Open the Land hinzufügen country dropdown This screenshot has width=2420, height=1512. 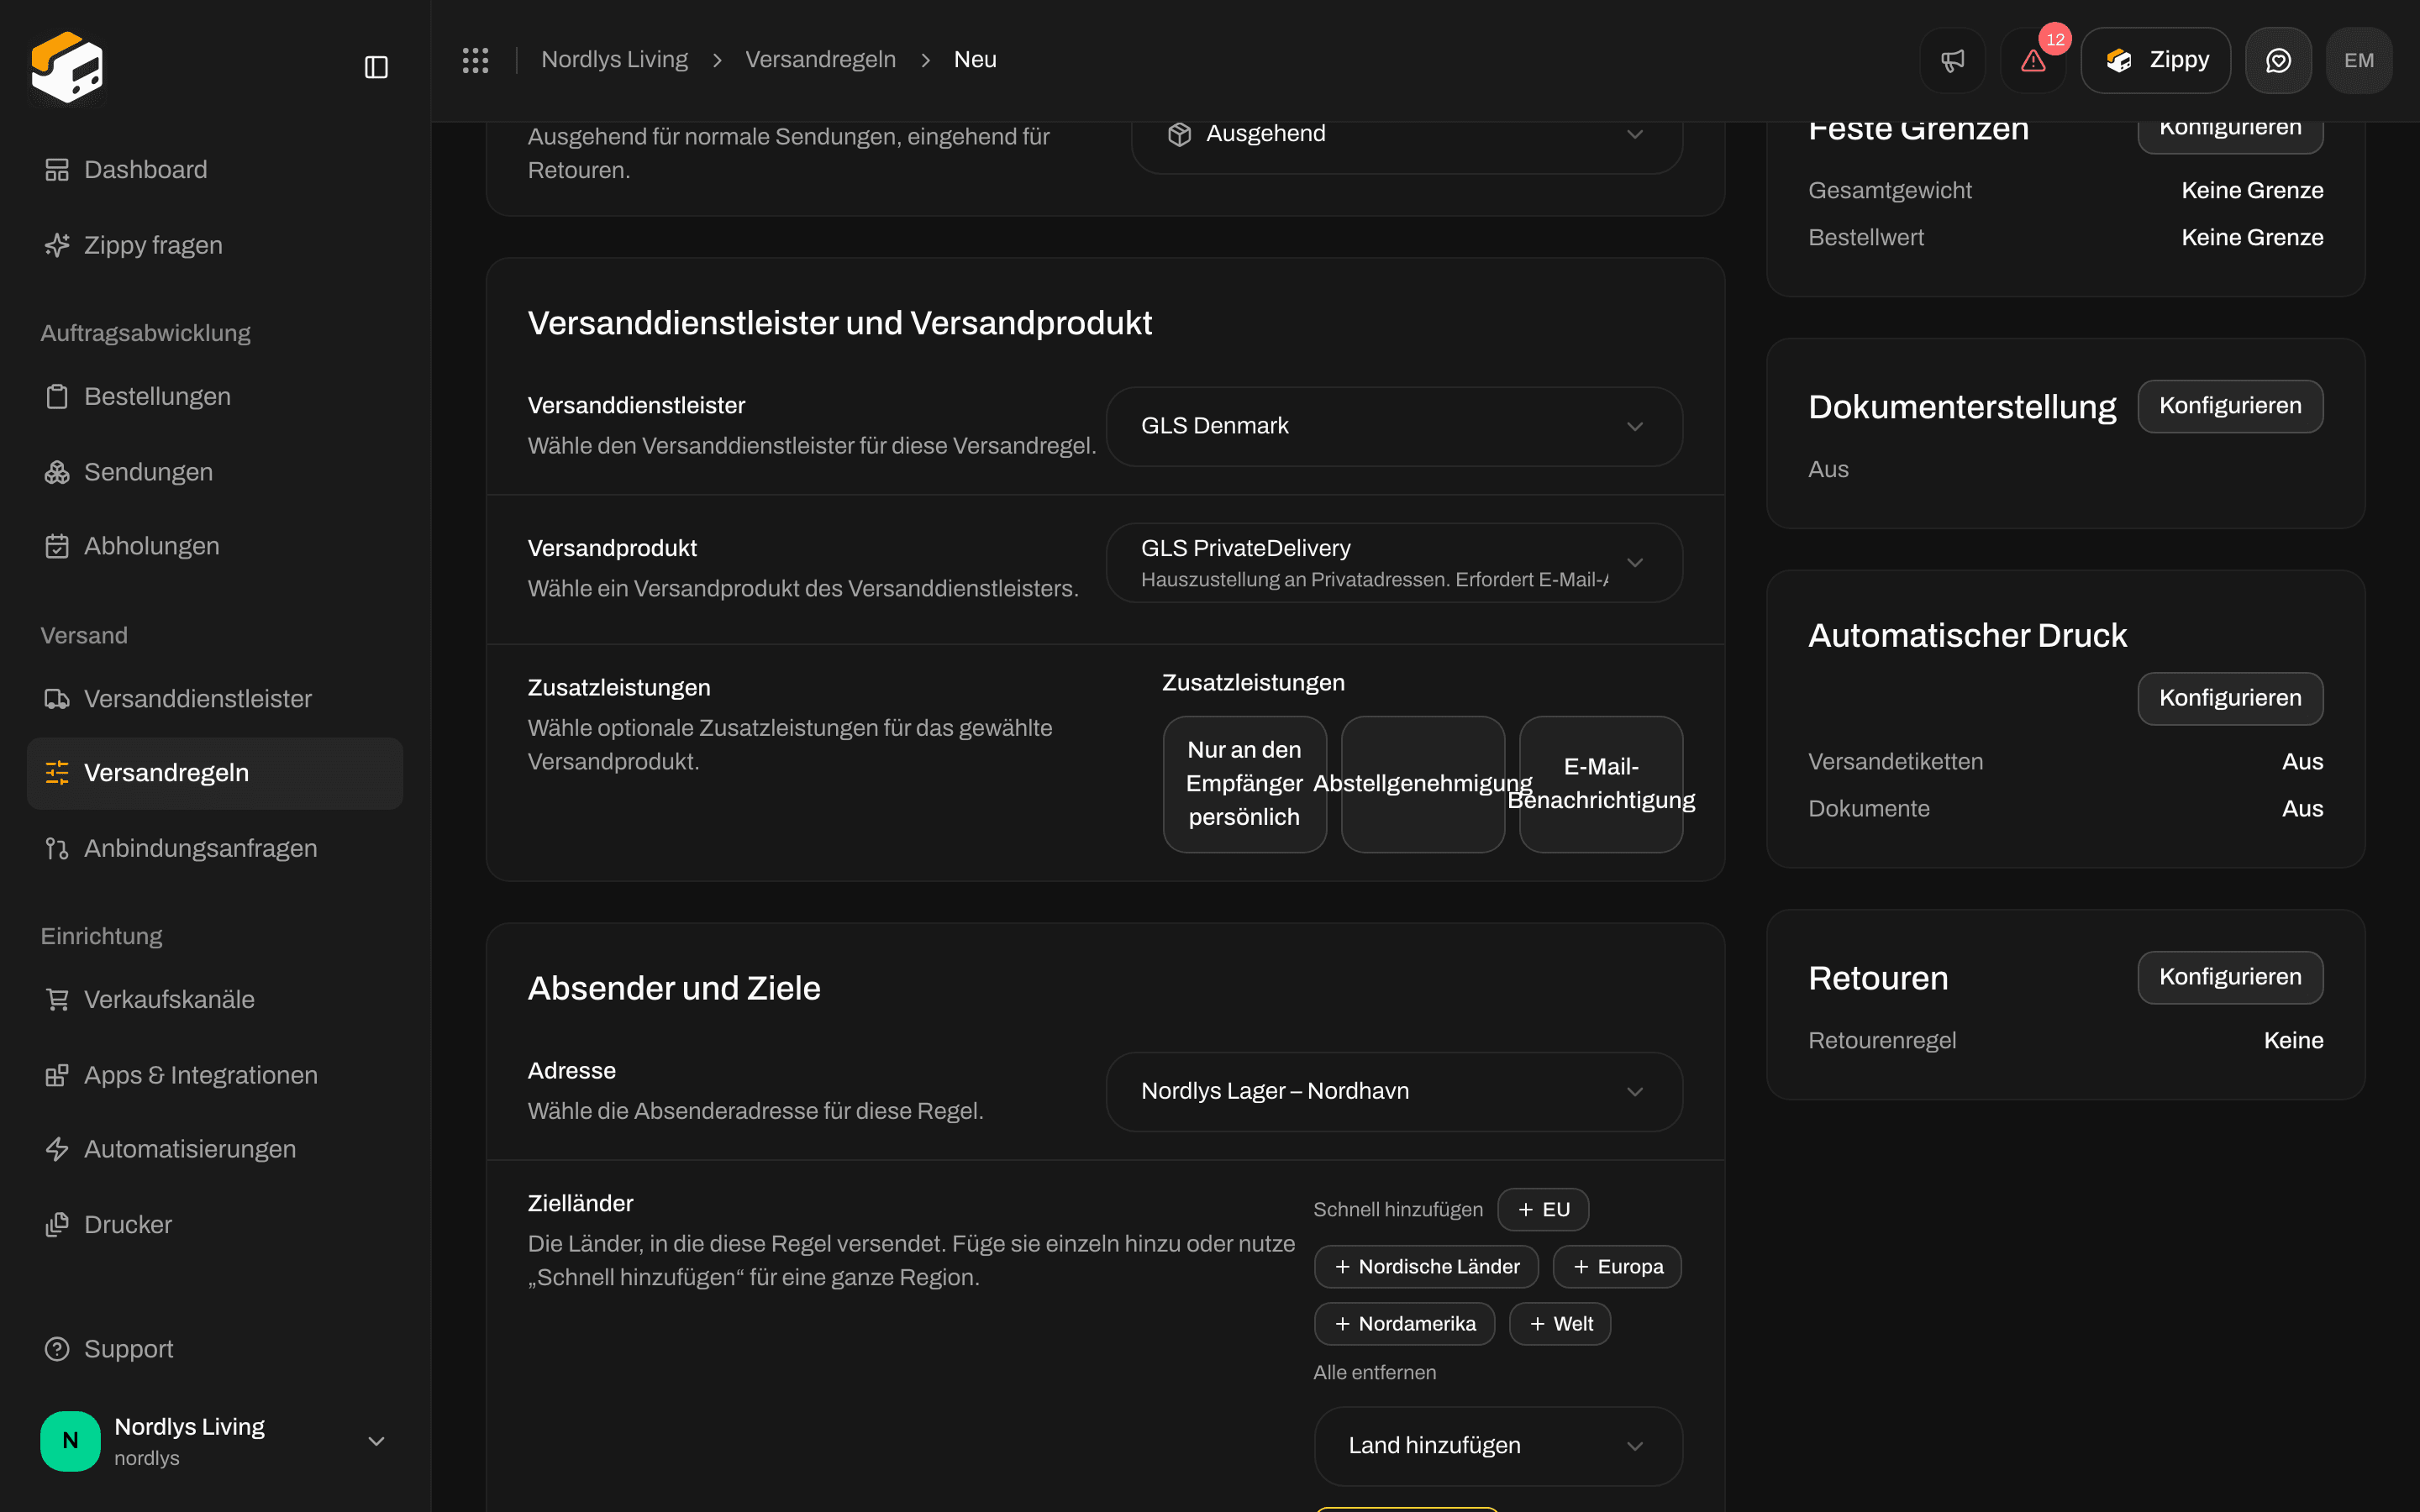point(1498,1446)
